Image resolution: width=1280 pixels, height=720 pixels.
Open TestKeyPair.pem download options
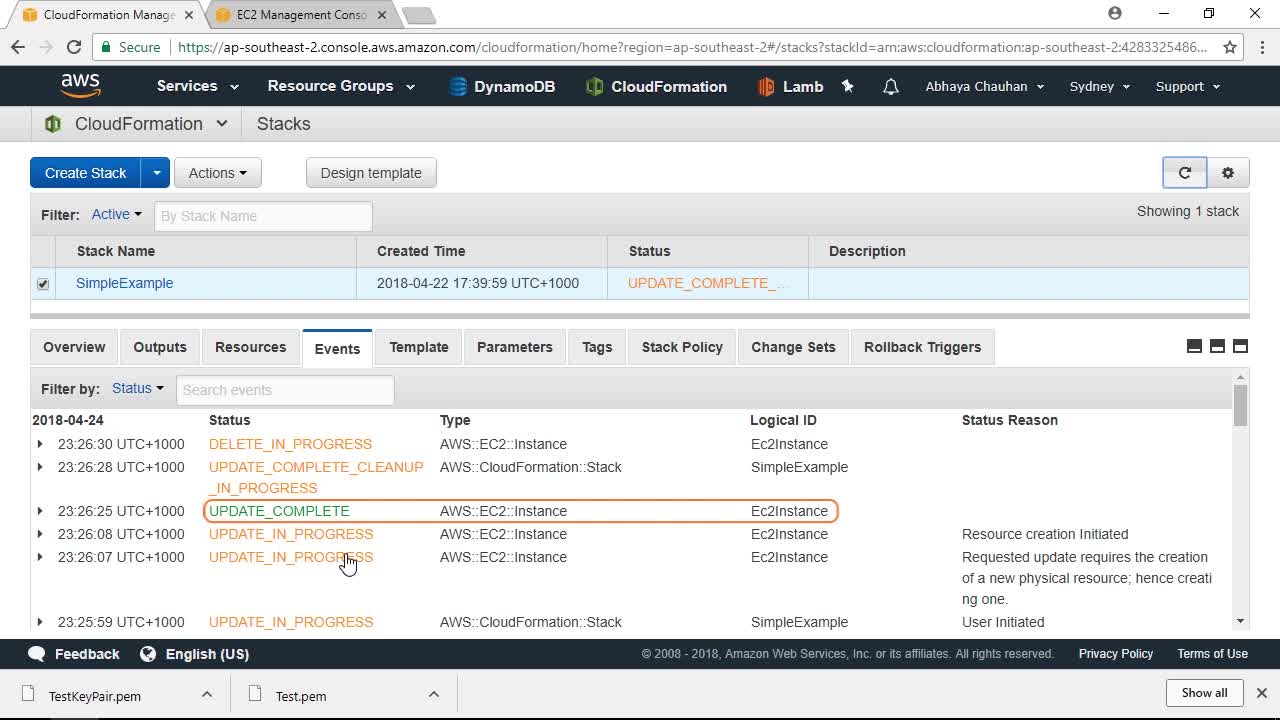(x=206, y=694)
